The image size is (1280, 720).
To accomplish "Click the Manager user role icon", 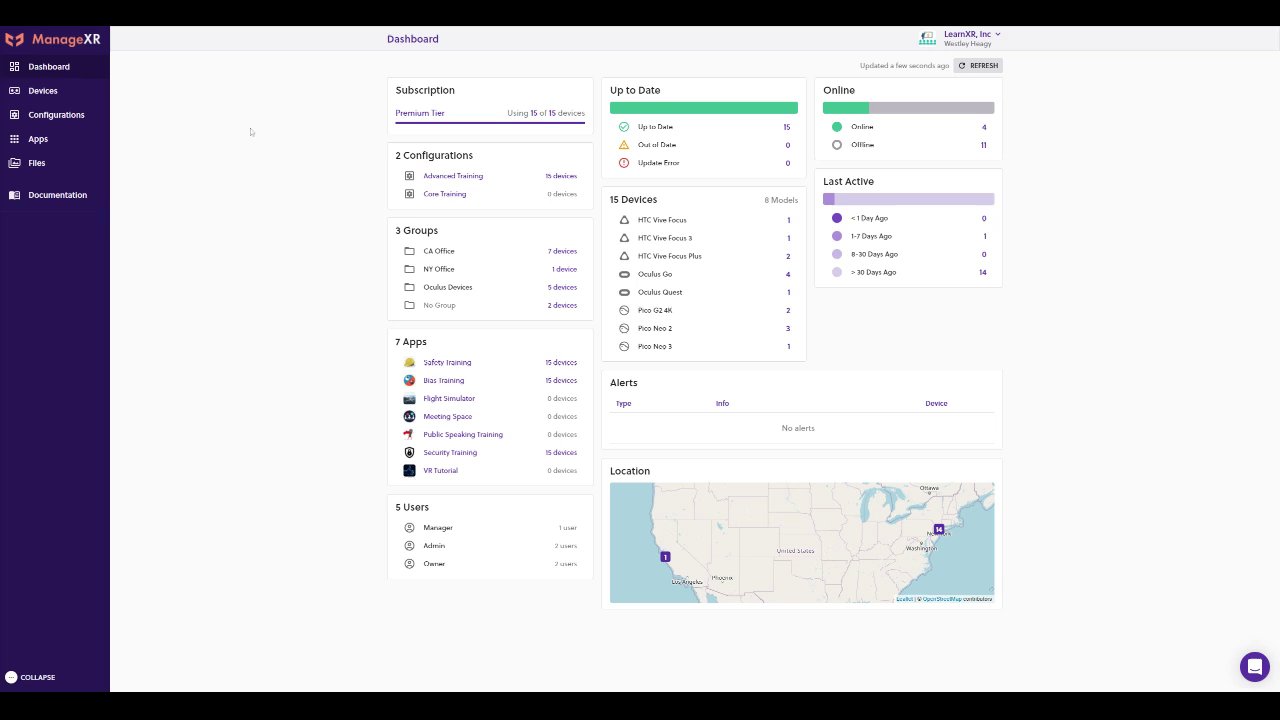I will [x=409, y=528].
